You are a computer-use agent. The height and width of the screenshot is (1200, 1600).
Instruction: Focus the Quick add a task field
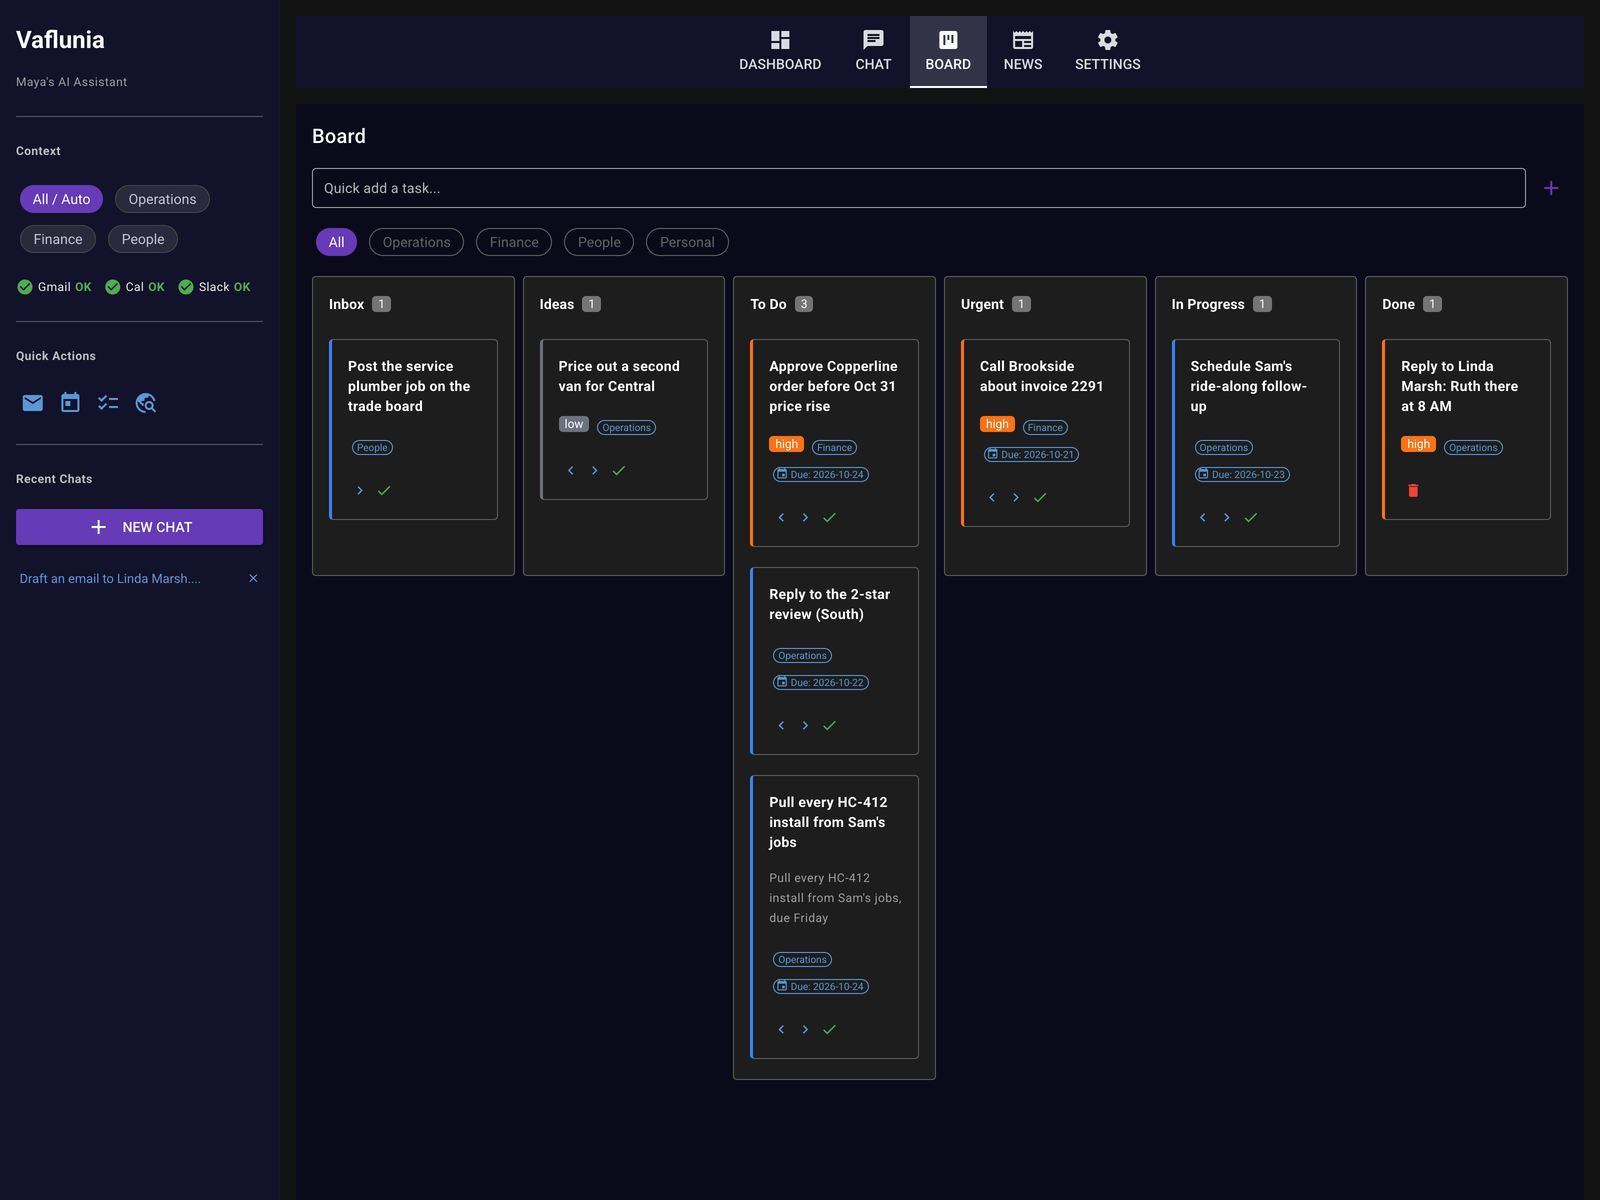tap(918, 188)
